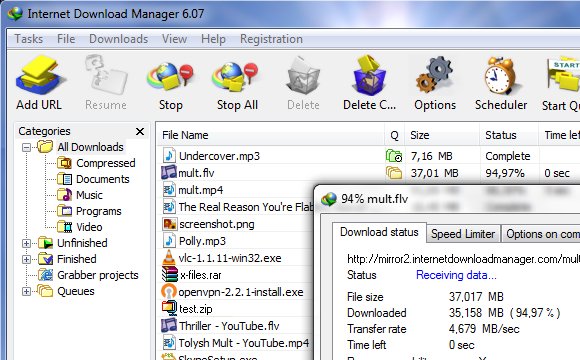Click the Compressed category folder icon
The width and height of the screenshot is (580, 360).
pyautogui.click(x=65, y=163)
